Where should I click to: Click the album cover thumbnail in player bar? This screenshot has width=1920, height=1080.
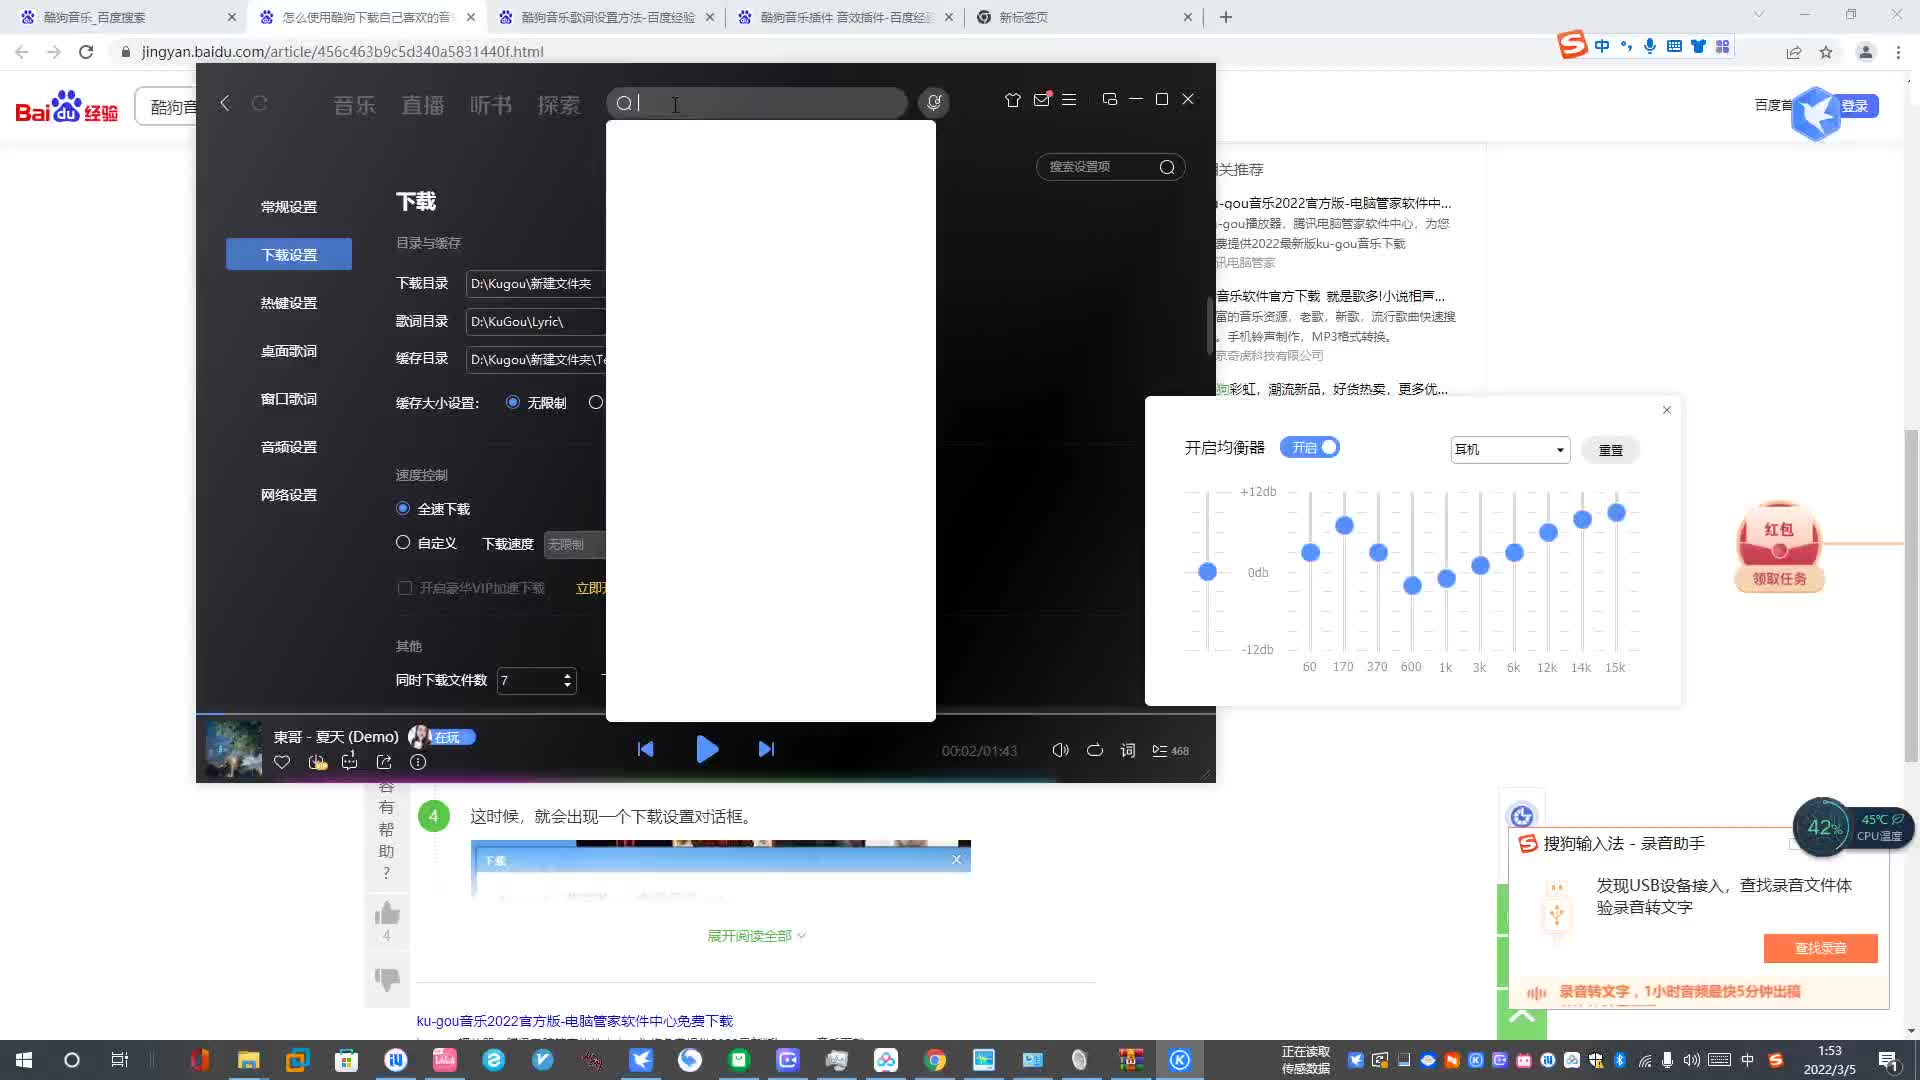pos(233,749)
